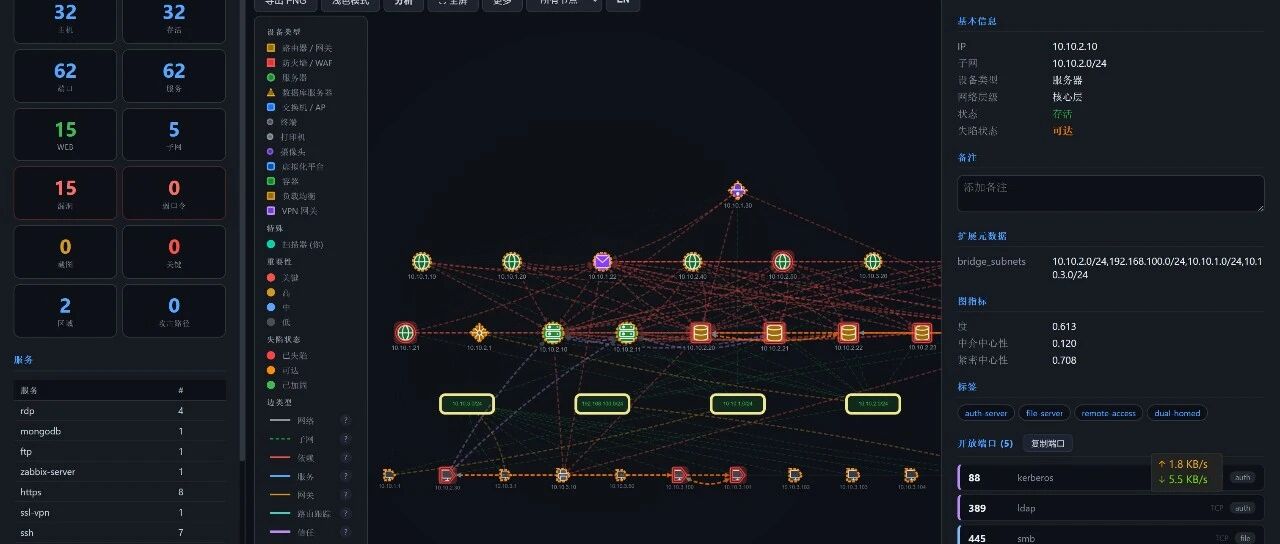This screenshot has width=1280, height=544.
Task: Open the 更多 menu
Action: pos(502,3)
